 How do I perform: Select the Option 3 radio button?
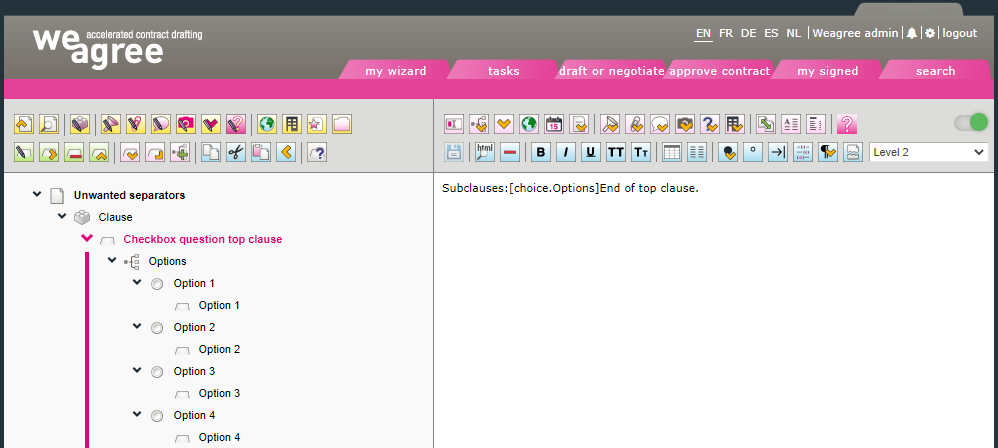pyautogui.click(x=157, y=372)
